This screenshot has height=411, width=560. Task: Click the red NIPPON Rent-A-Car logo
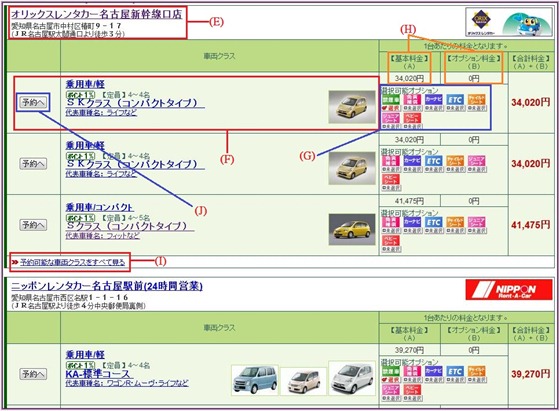pos(509,290)
